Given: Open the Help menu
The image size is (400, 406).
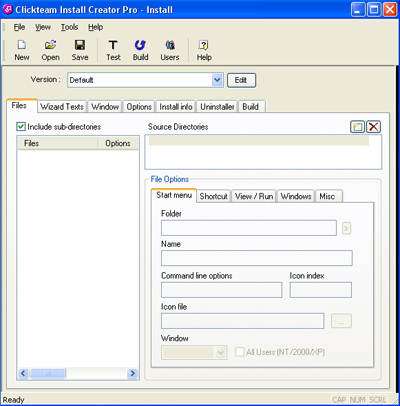Looking at the screenshot, I should tap(95, 27).
